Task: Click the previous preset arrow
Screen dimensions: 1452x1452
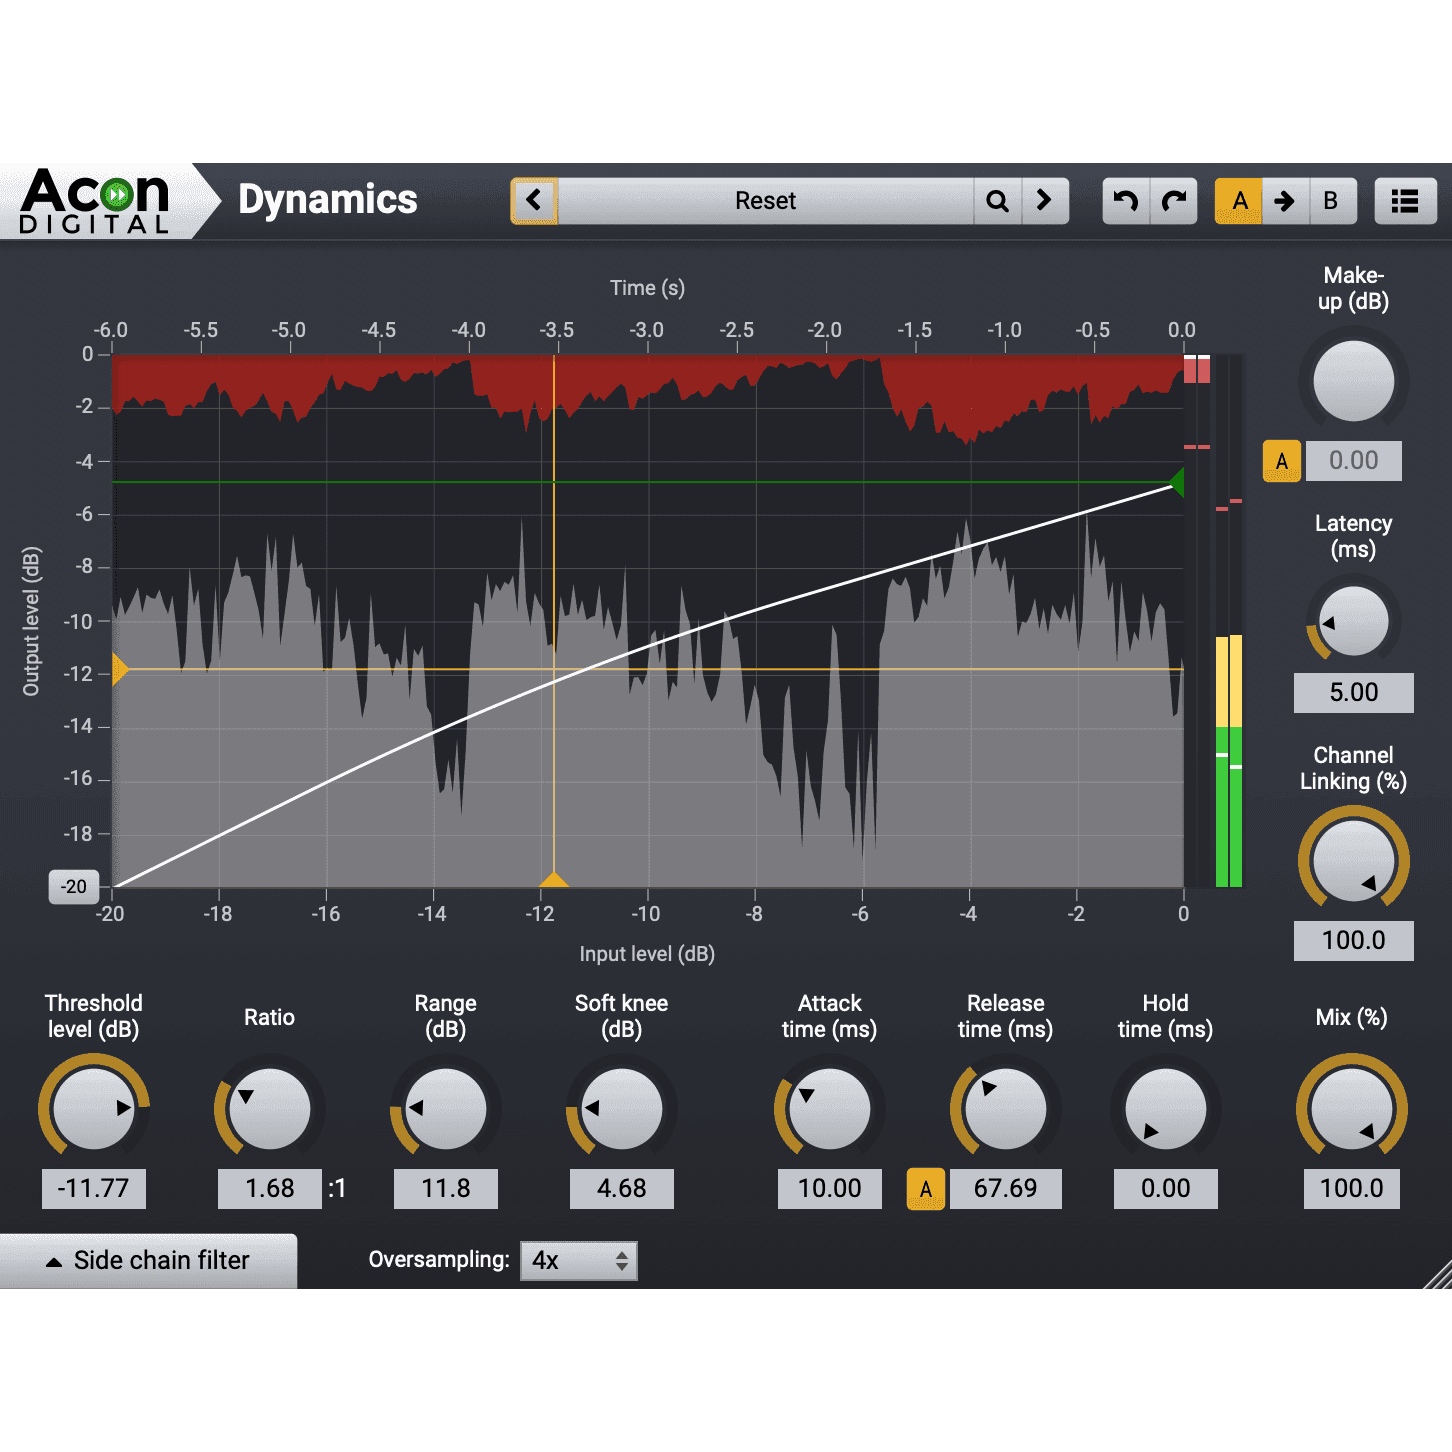Action: (x=533, y=200)
